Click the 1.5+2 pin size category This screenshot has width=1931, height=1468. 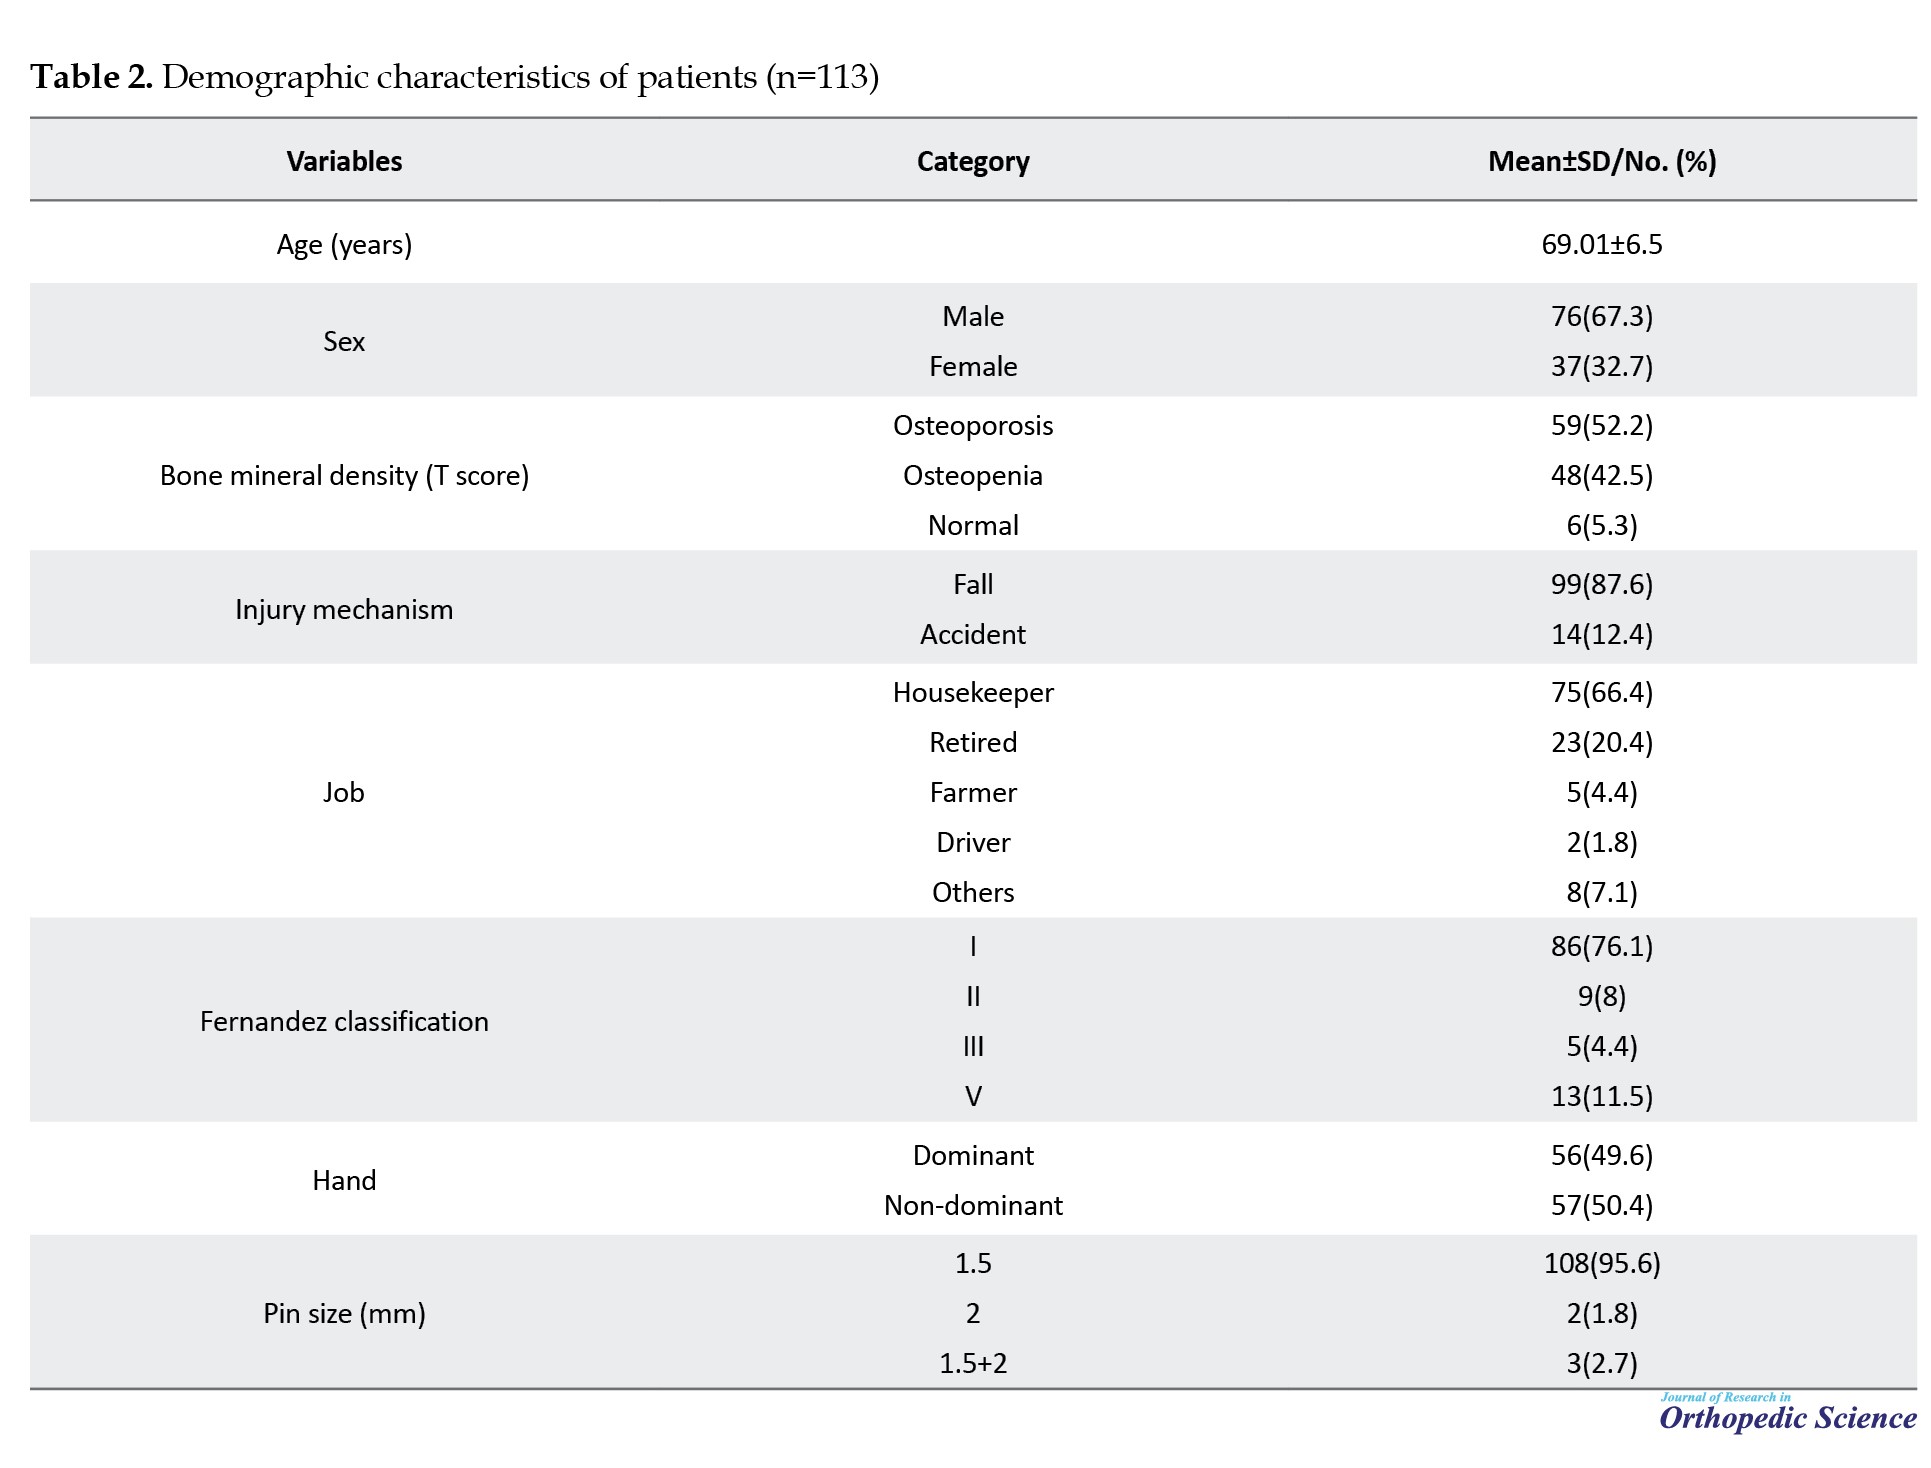(973, 1364)
